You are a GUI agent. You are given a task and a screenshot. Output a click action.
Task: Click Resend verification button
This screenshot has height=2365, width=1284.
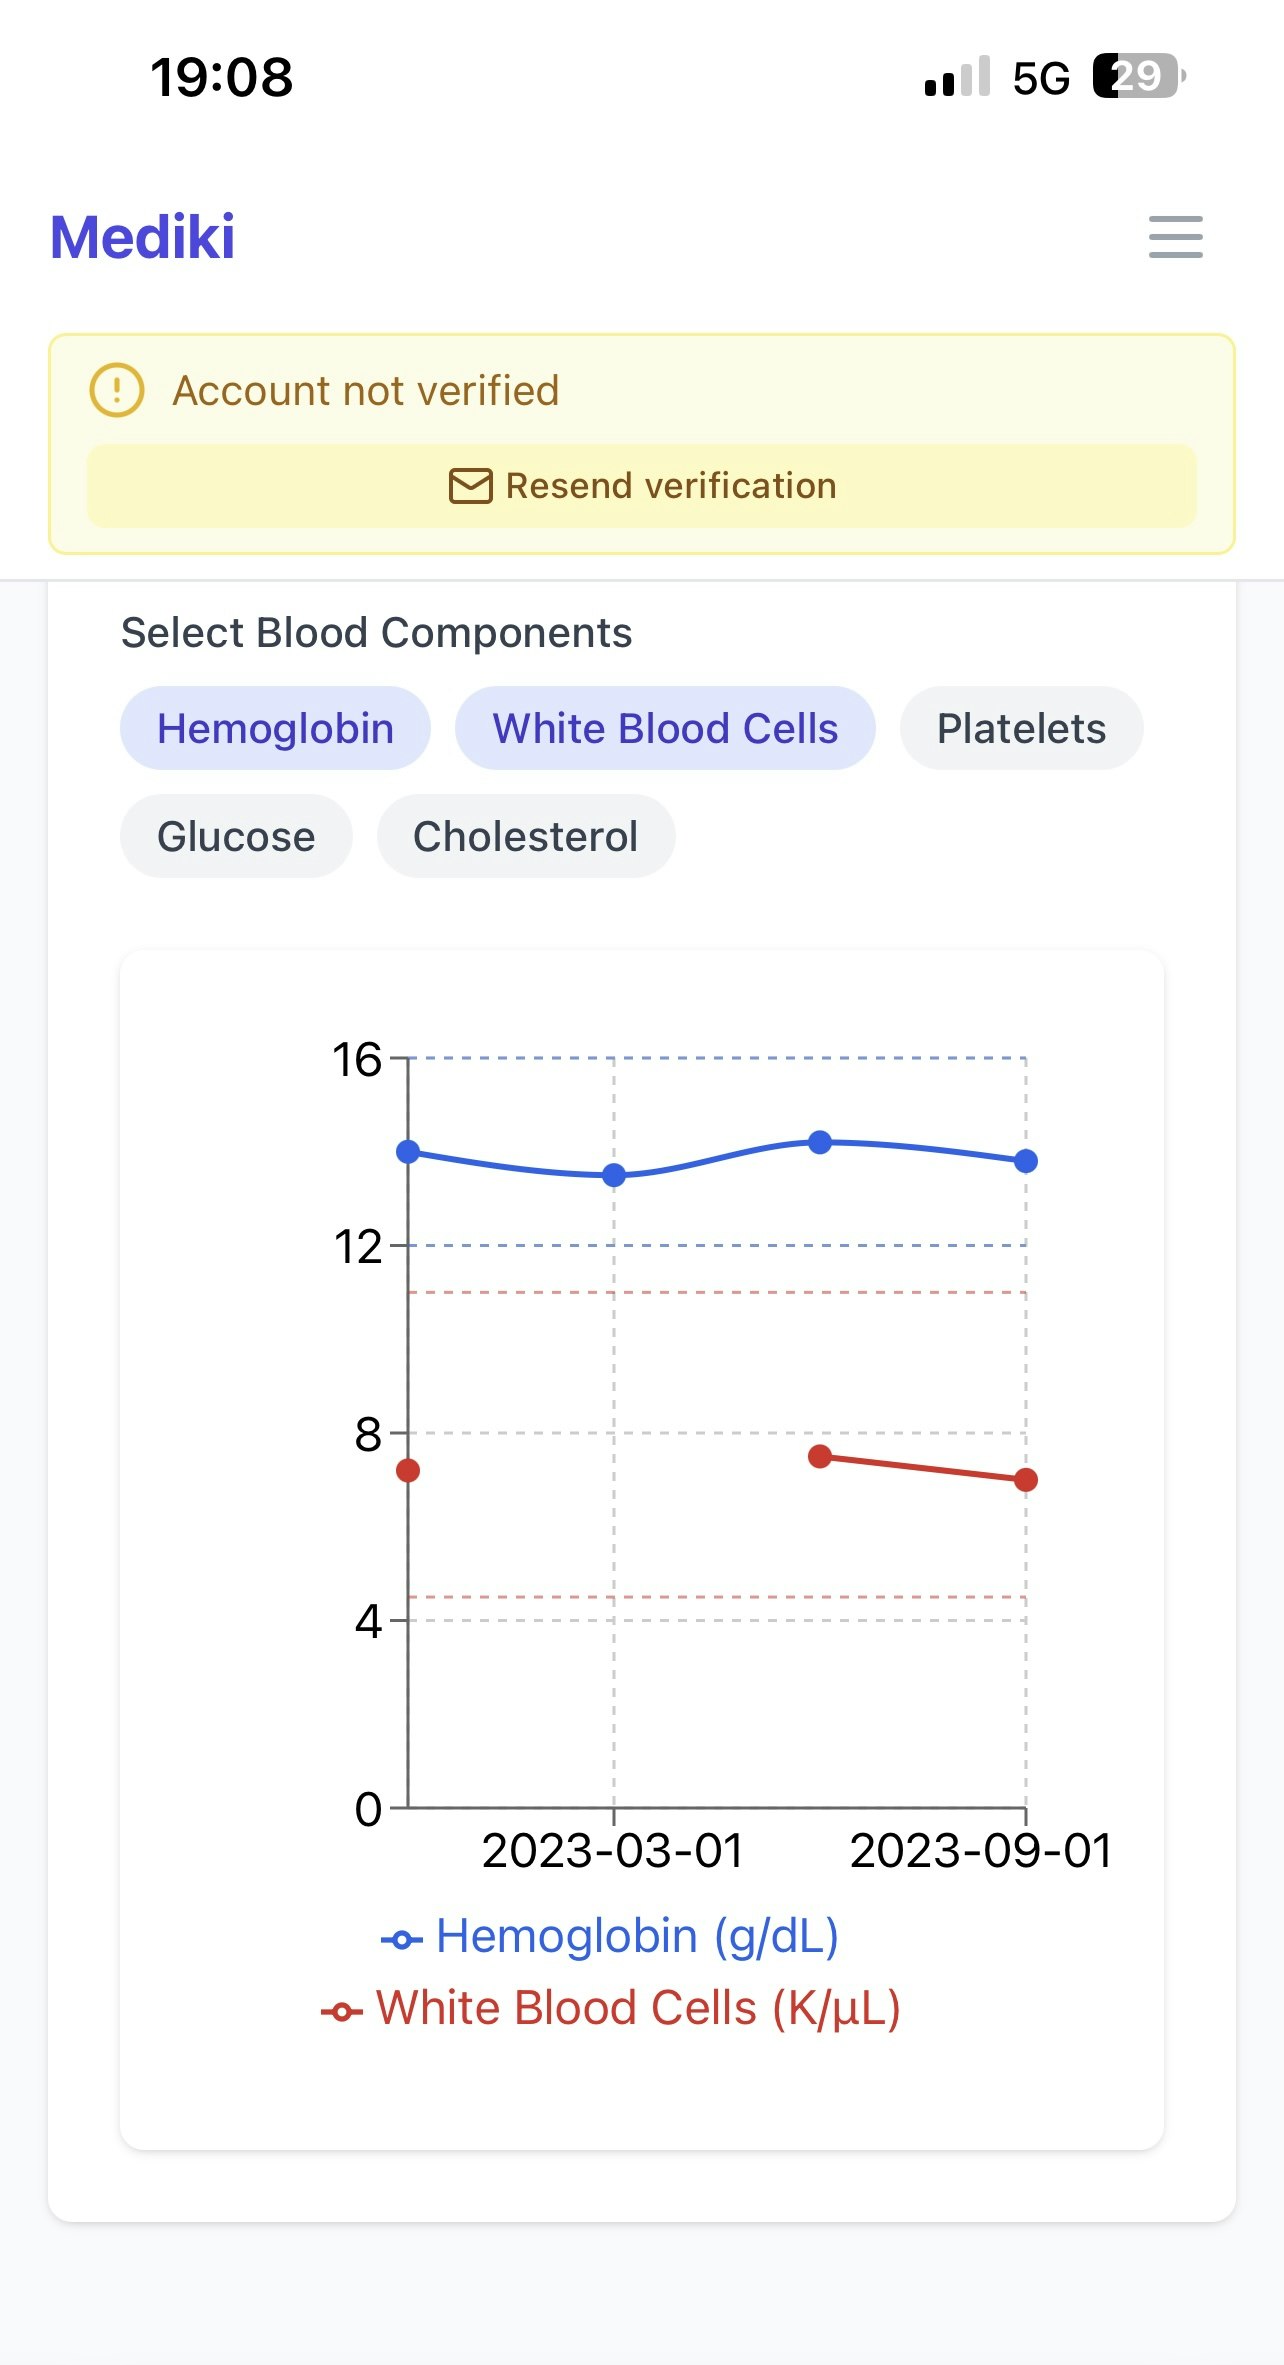point(641,486)
